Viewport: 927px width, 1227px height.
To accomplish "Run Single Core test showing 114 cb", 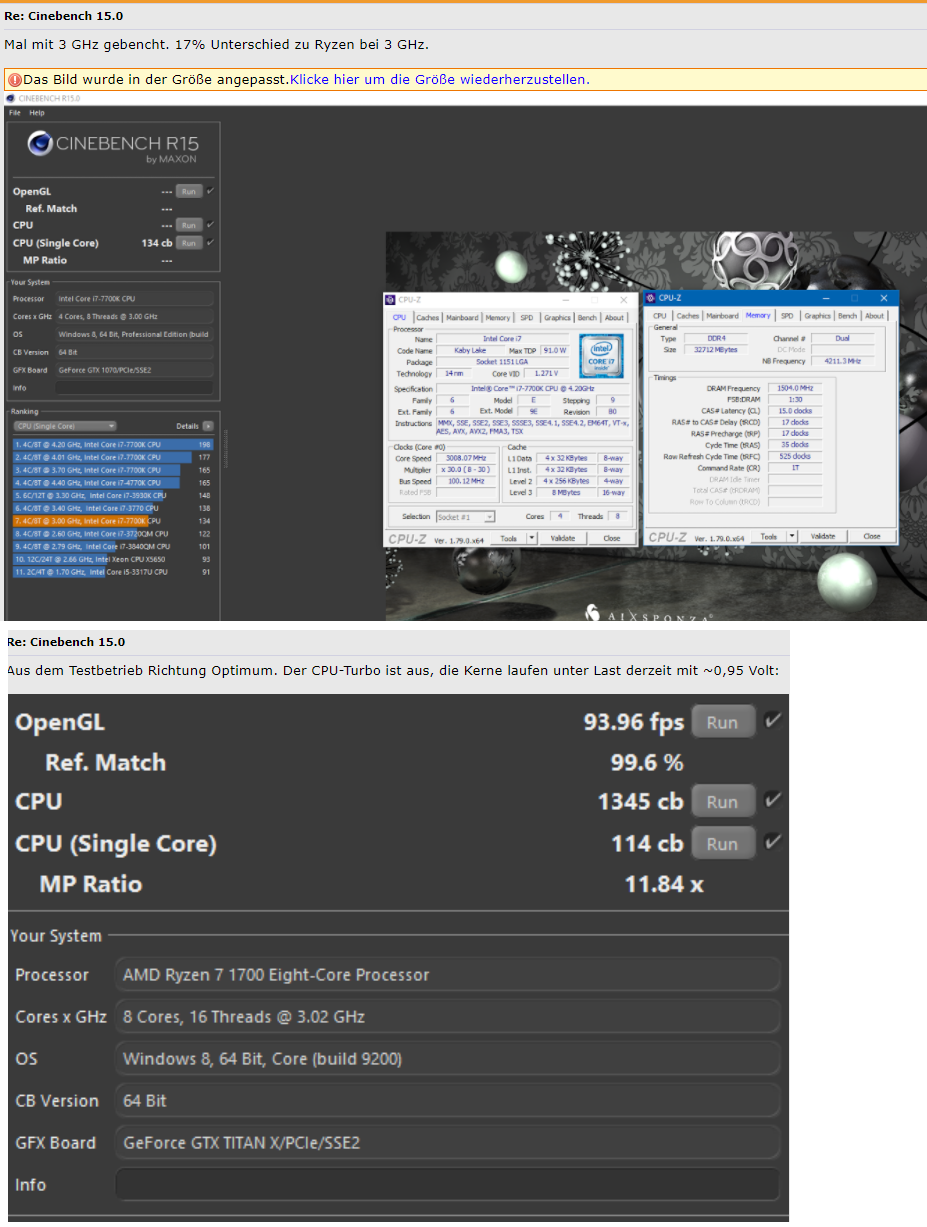I will tap(722, 844).
